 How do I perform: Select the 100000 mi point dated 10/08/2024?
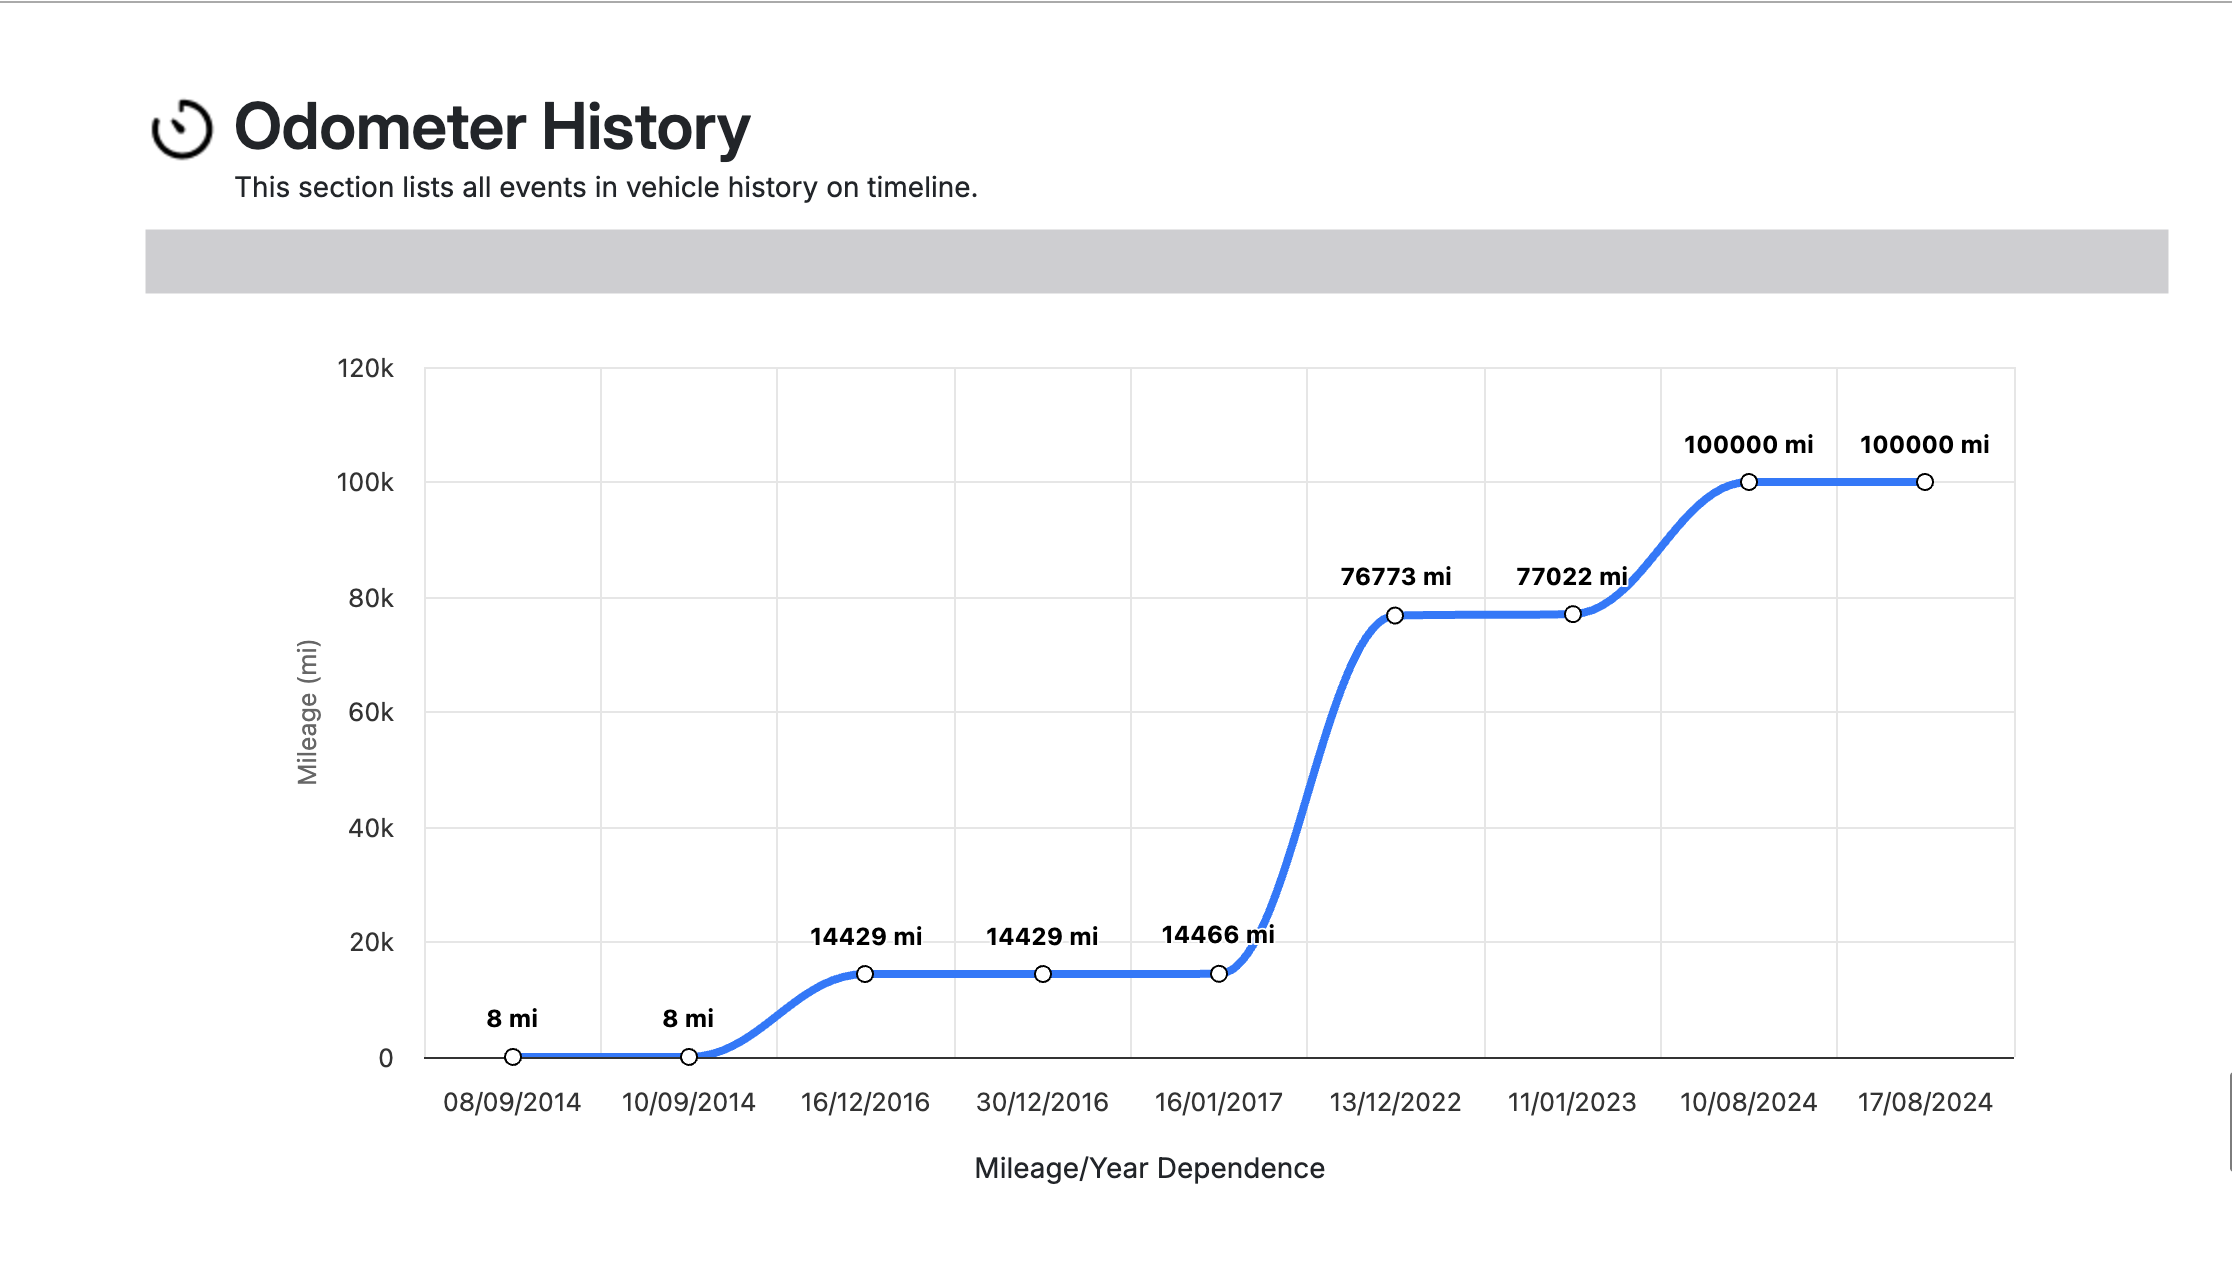[1748, 480]
